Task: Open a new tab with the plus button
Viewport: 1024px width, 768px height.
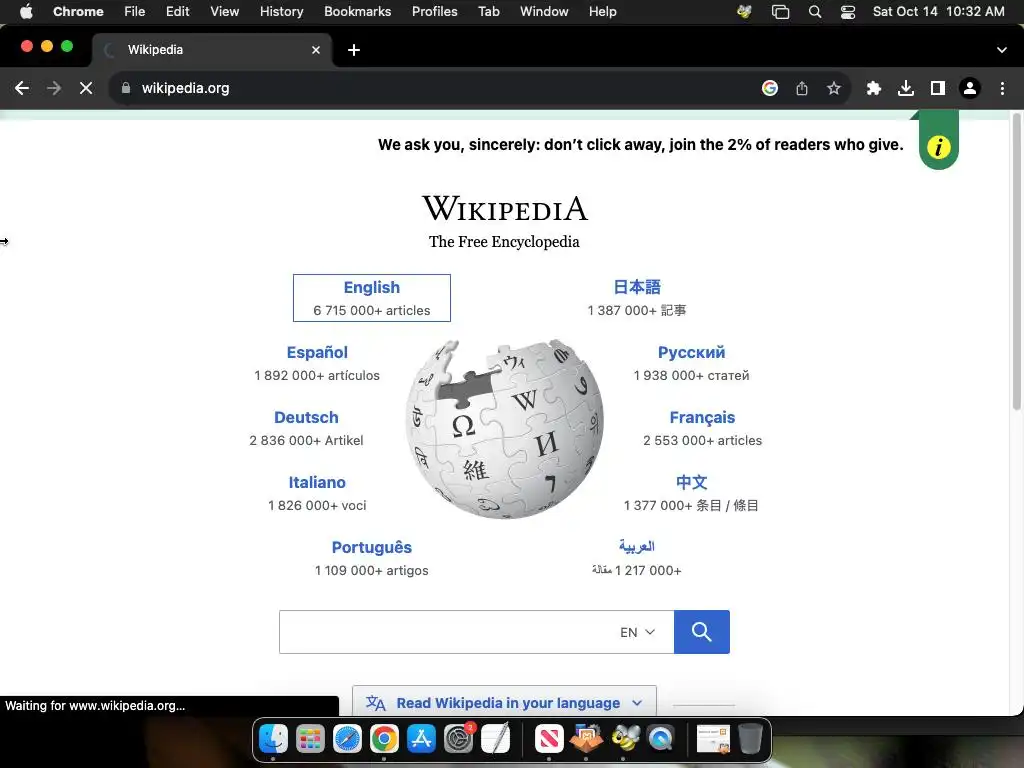Action: pos(353,50)
